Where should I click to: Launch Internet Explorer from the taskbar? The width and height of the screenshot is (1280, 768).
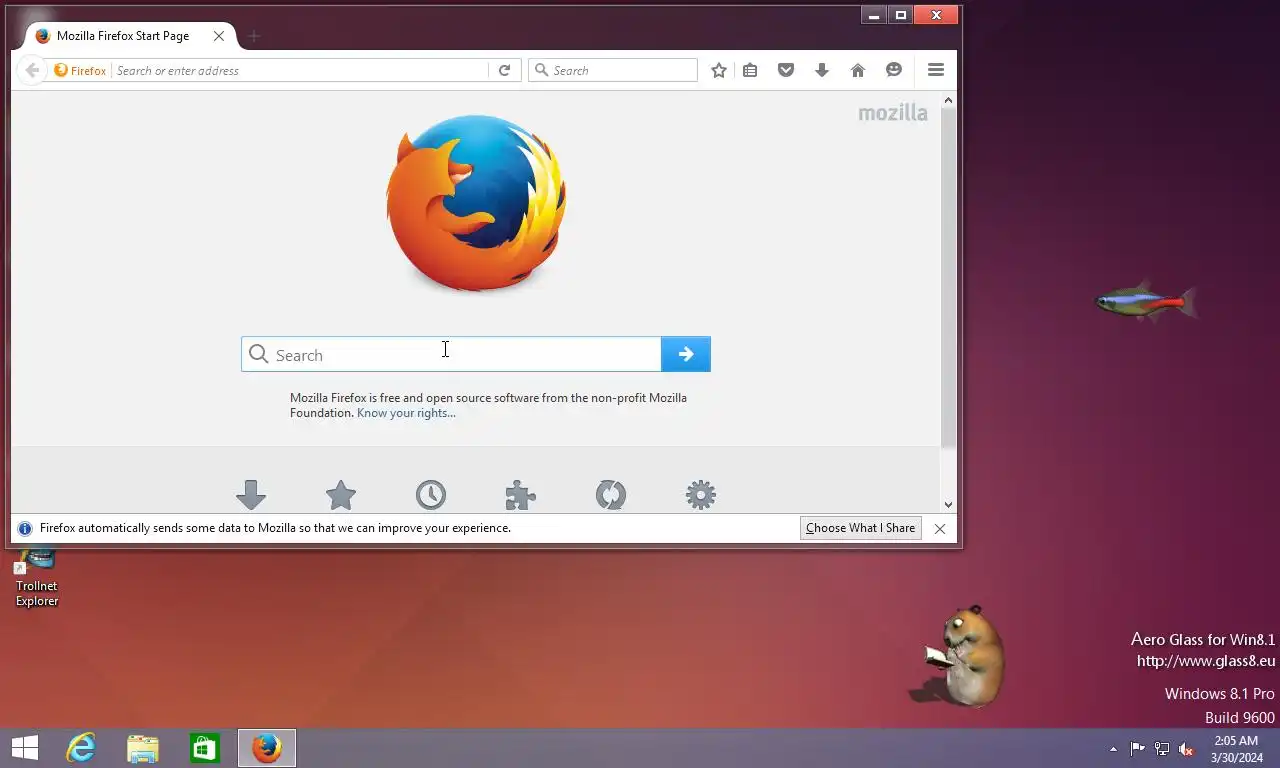coord(81,747)
